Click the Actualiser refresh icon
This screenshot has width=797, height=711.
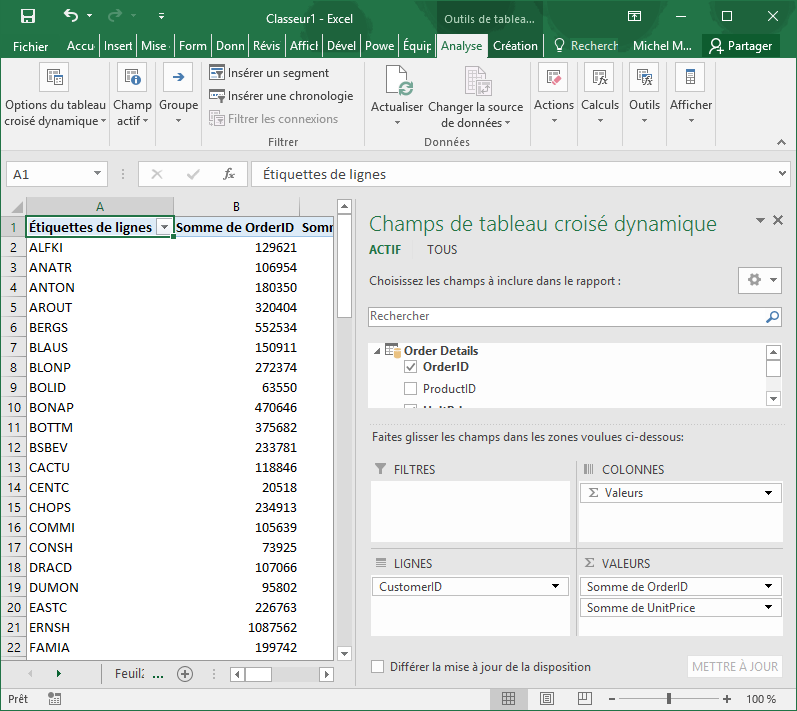point(397,82)
